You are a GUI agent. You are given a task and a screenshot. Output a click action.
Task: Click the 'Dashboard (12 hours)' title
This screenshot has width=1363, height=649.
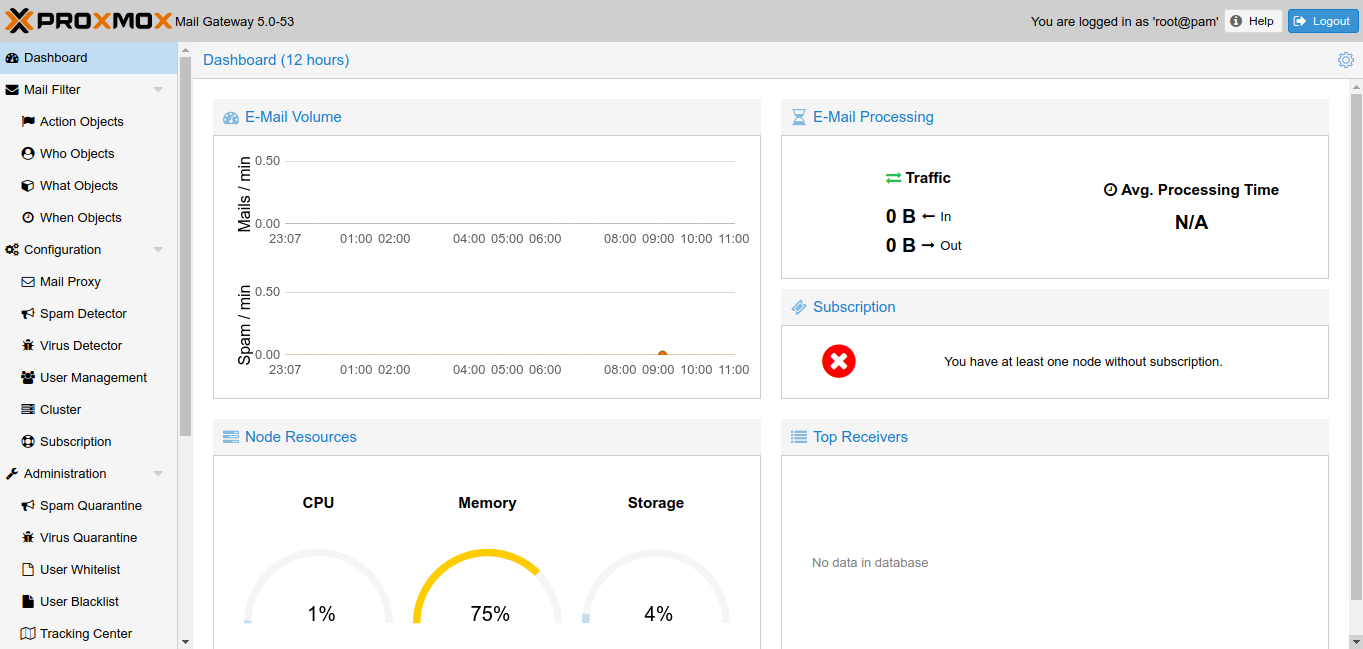tap(276, 60)
